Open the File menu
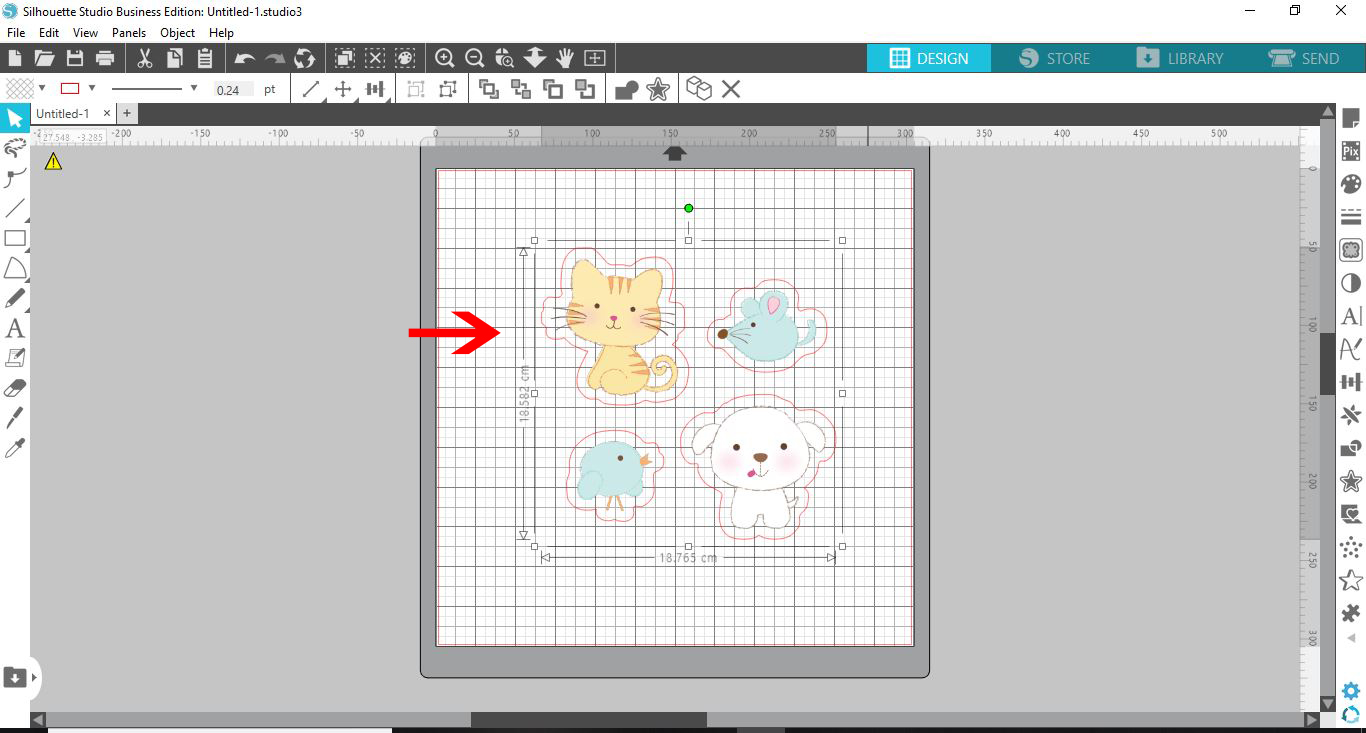Viewport: 1366px width, 733px height. click(x=15, y=33)
